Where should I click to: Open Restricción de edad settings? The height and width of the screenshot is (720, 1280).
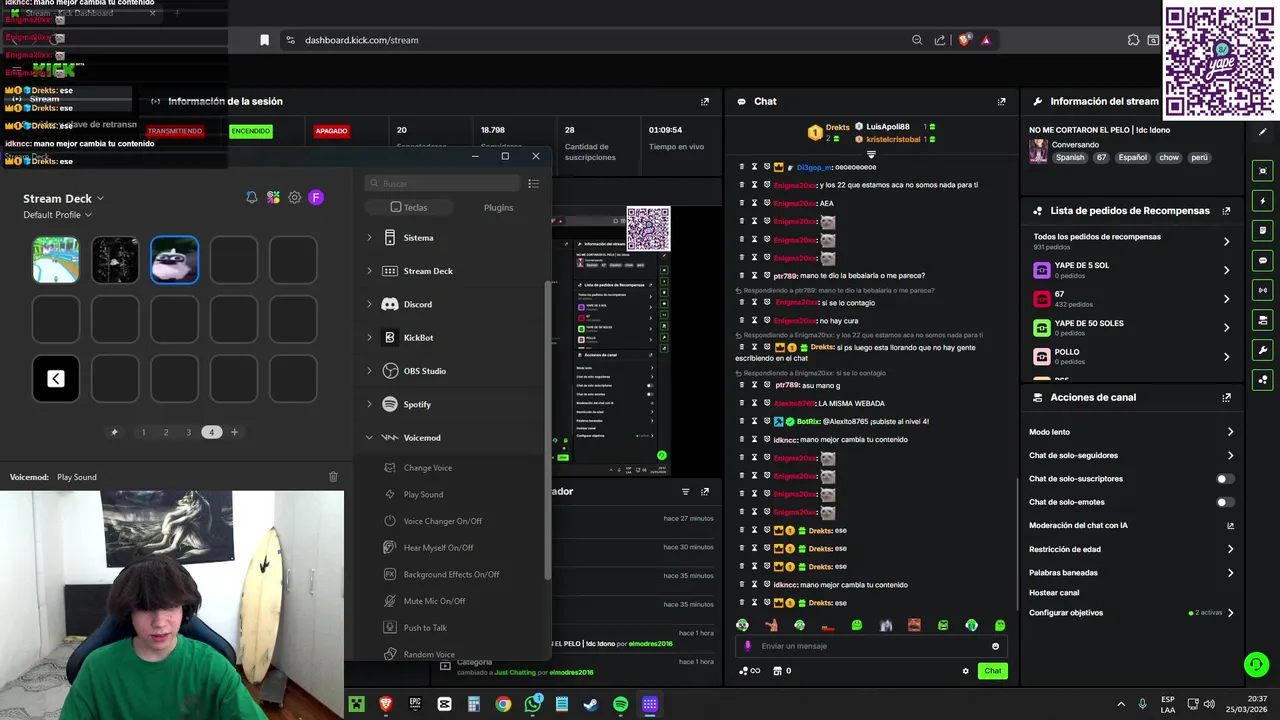tap(1131, 549)
